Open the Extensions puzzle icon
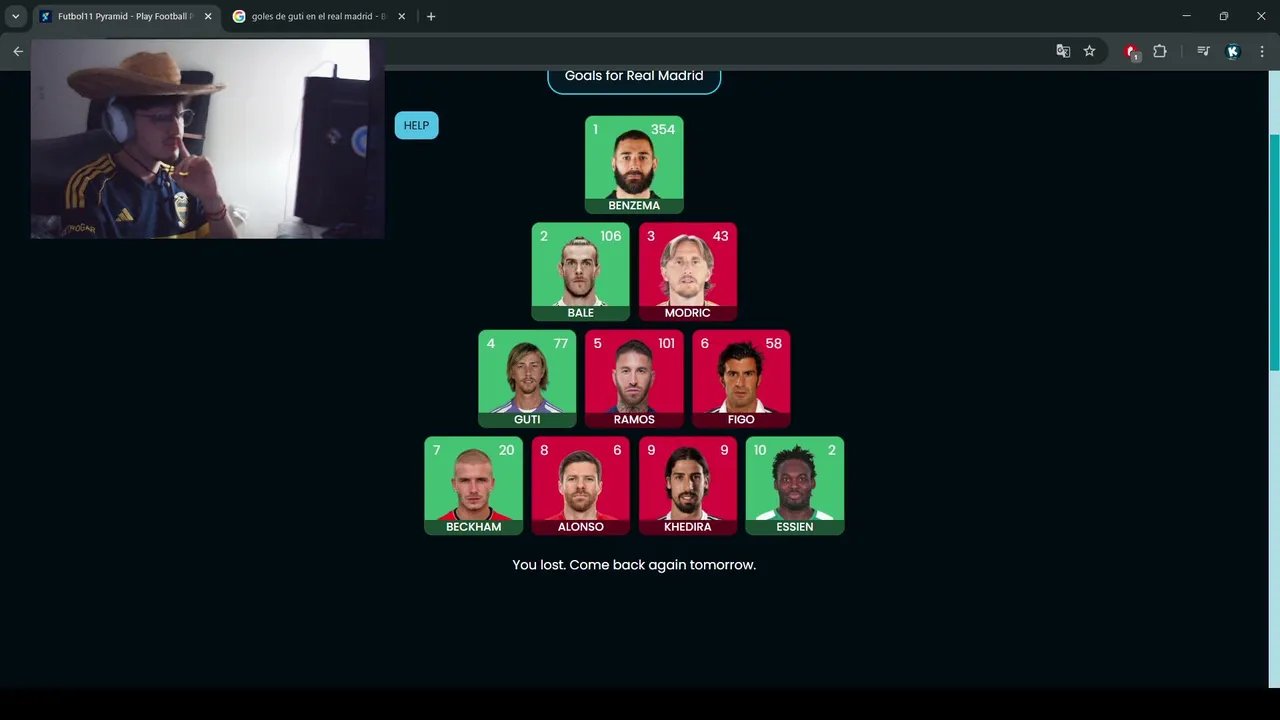The image size is (1280, 720). (x=1160, y=51)
